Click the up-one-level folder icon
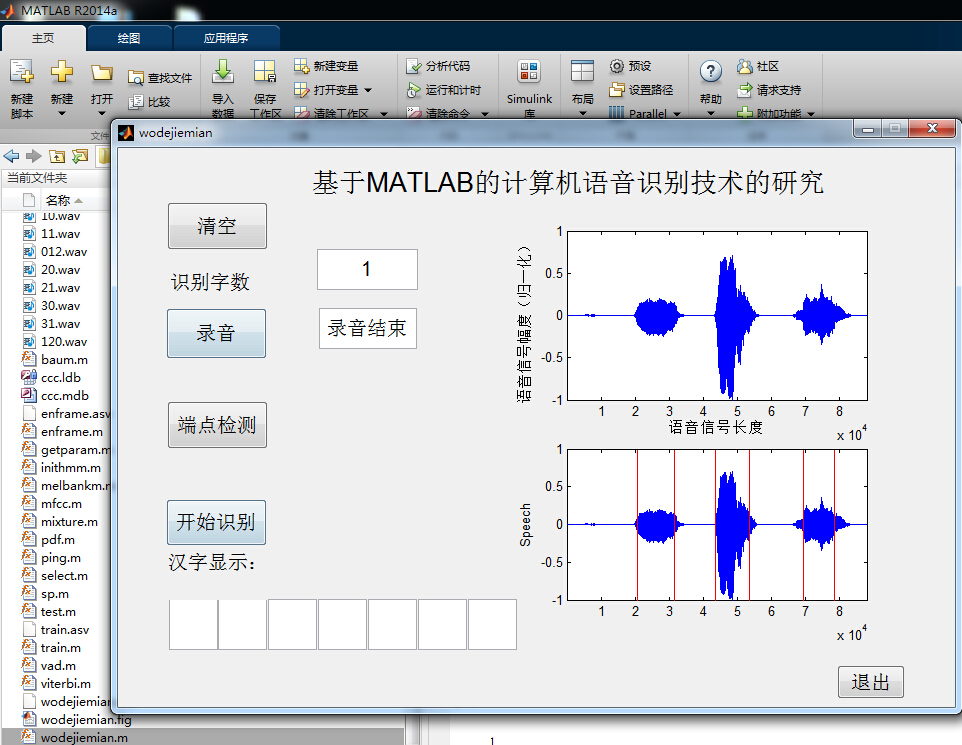Image resolution: width=962 pixels, height=745 pixels. point(57,156)
